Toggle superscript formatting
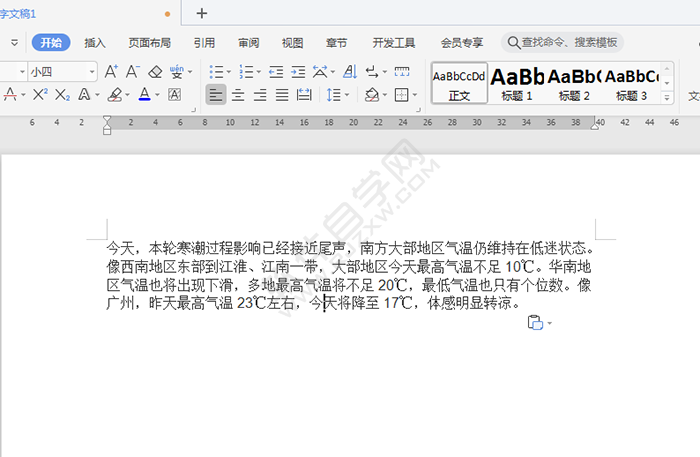The height and width of the screenshot is (457, 700). point(40,95)
